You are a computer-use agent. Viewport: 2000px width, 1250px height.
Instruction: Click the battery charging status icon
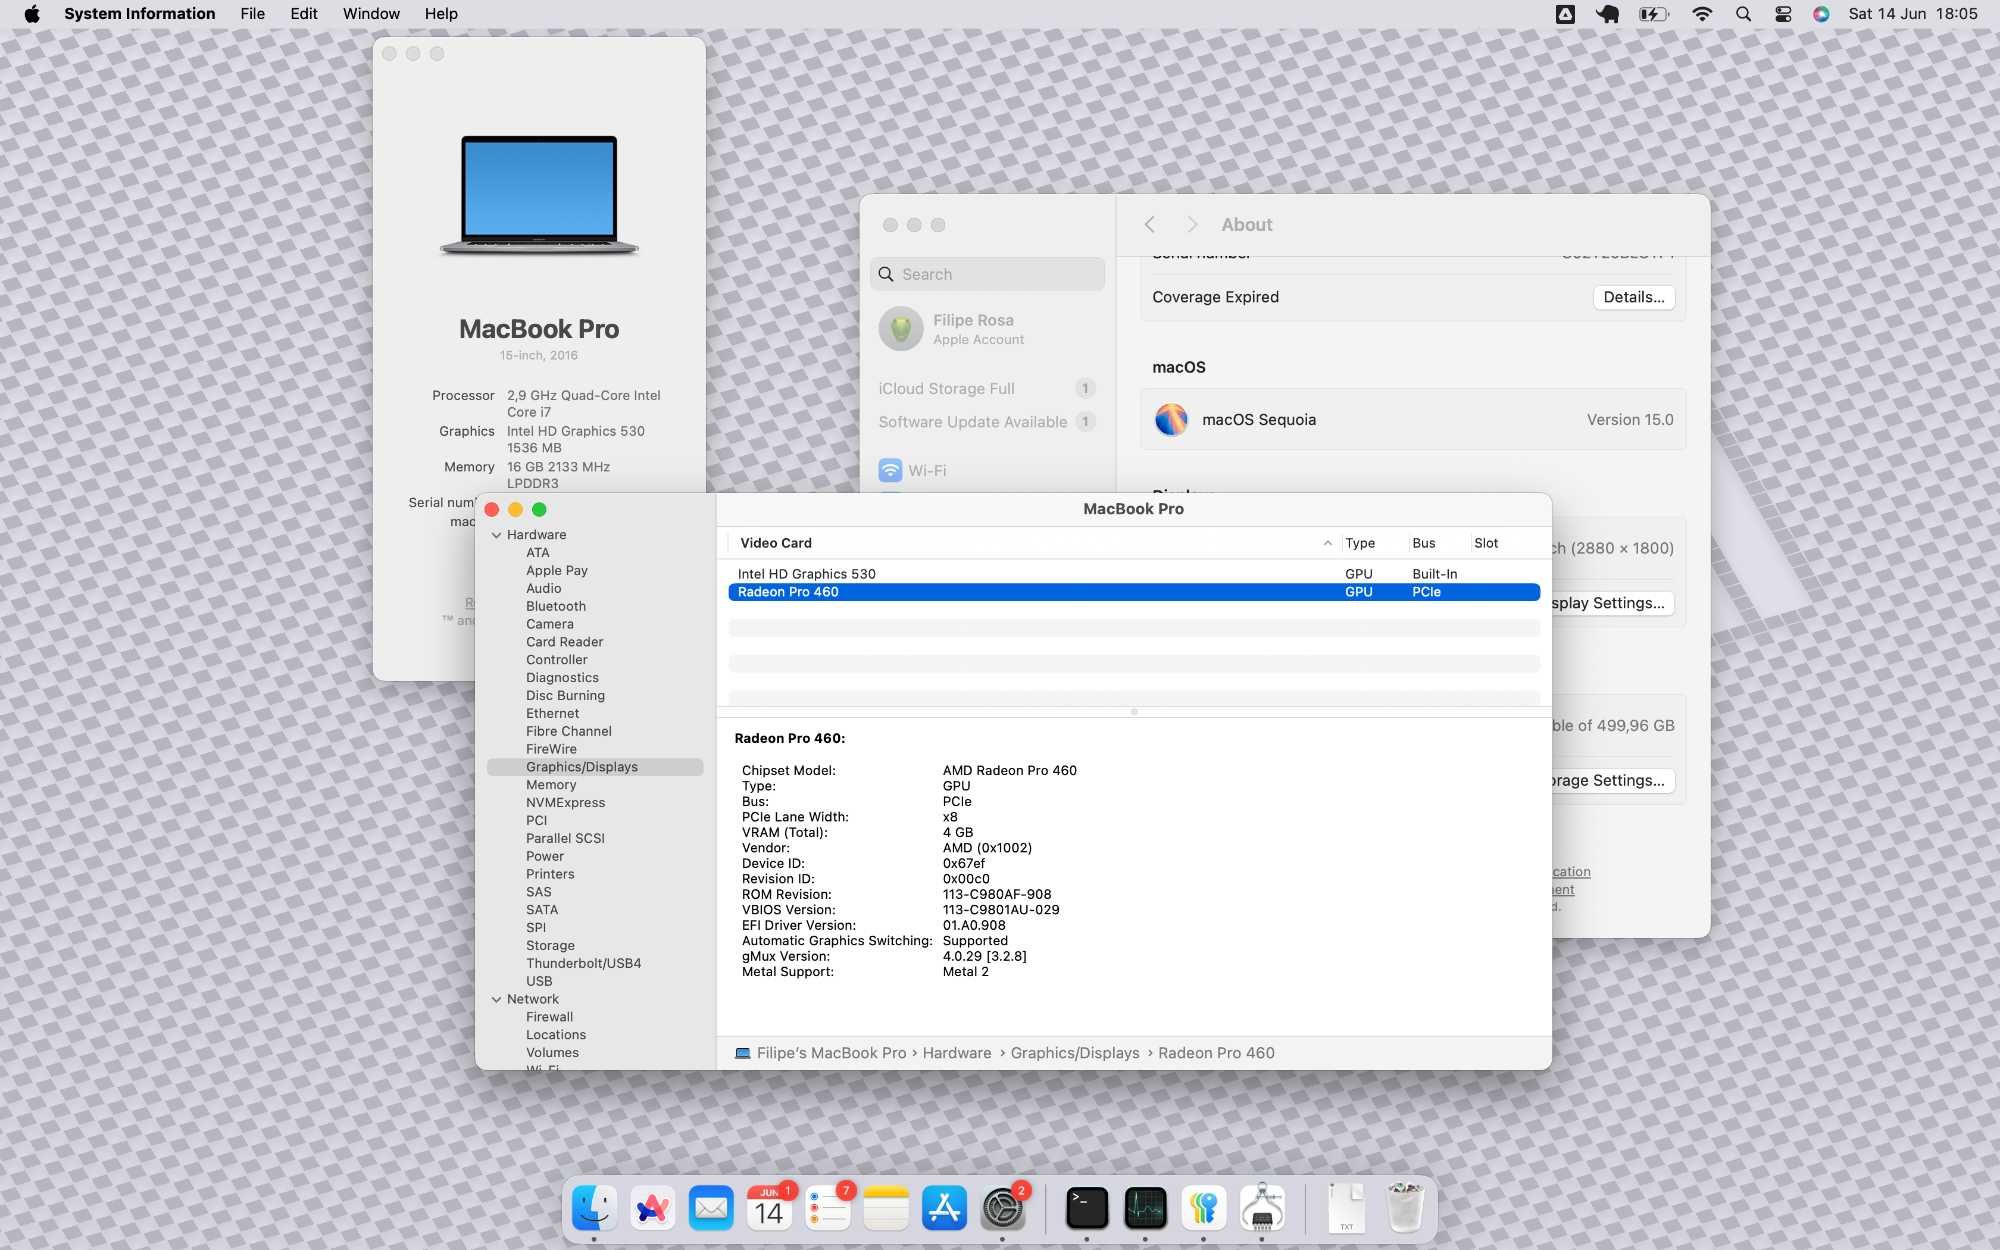1653,14
